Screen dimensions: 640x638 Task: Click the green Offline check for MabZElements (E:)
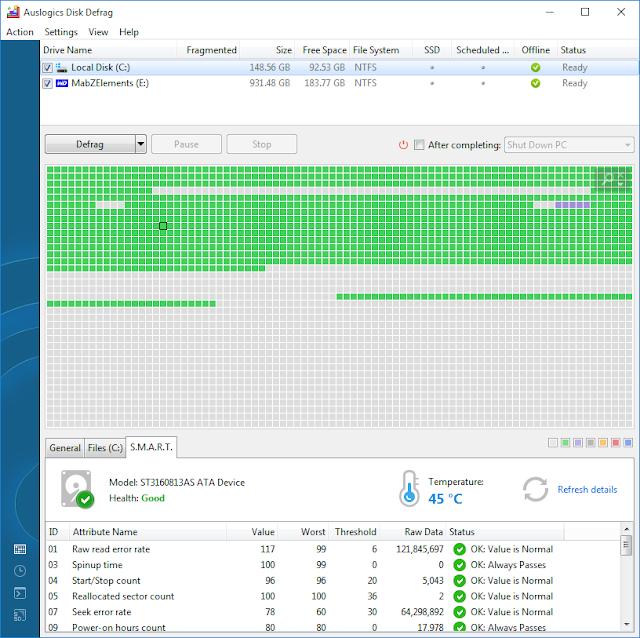point(535,83)
